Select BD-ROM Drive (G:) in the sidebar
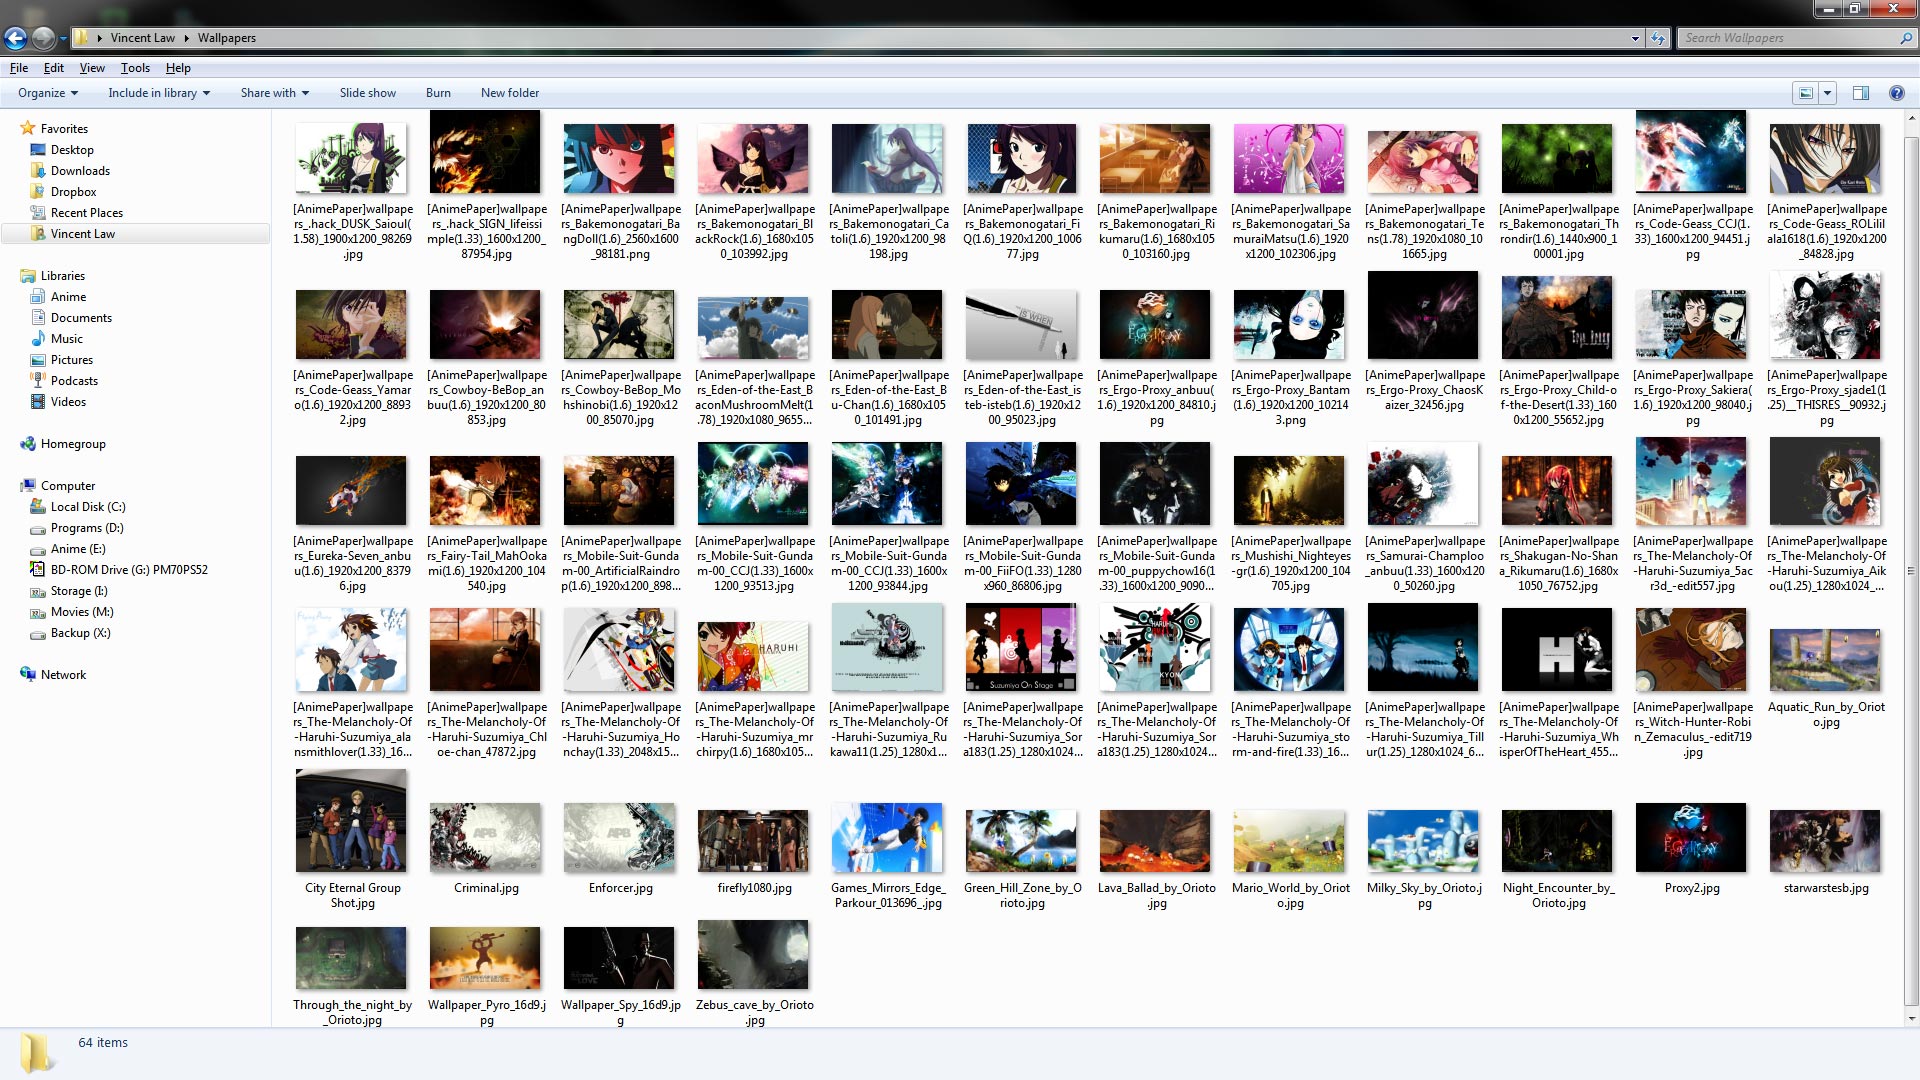 128,570
